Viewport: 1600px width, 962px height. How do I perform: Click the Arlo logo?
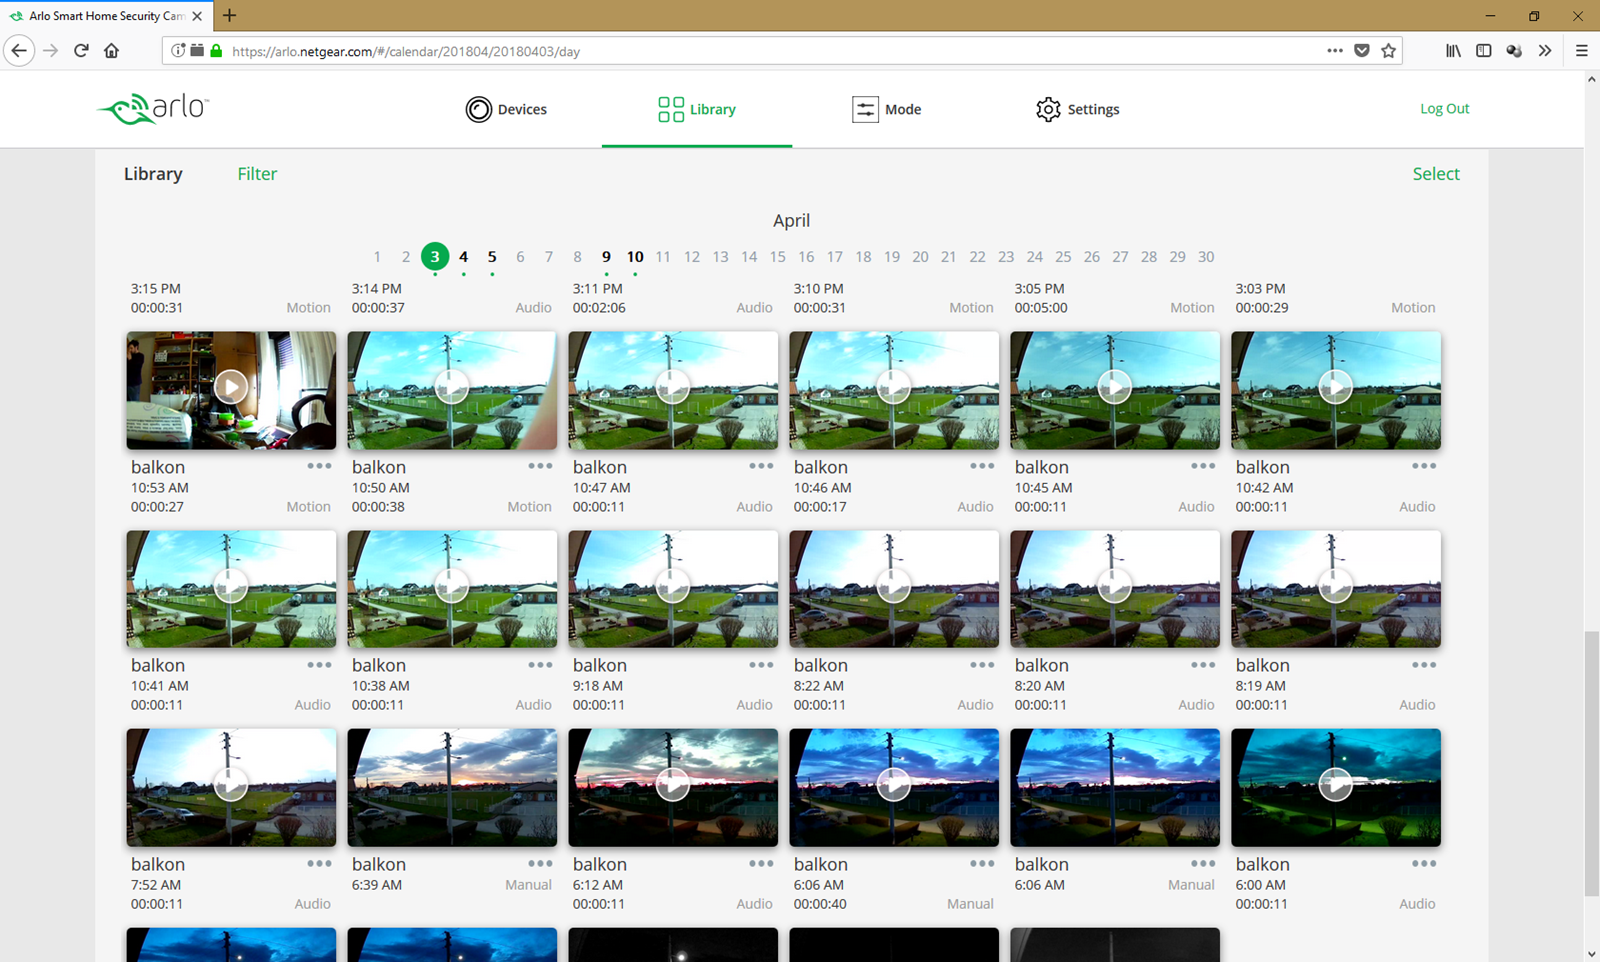click(x=153, y=108)
